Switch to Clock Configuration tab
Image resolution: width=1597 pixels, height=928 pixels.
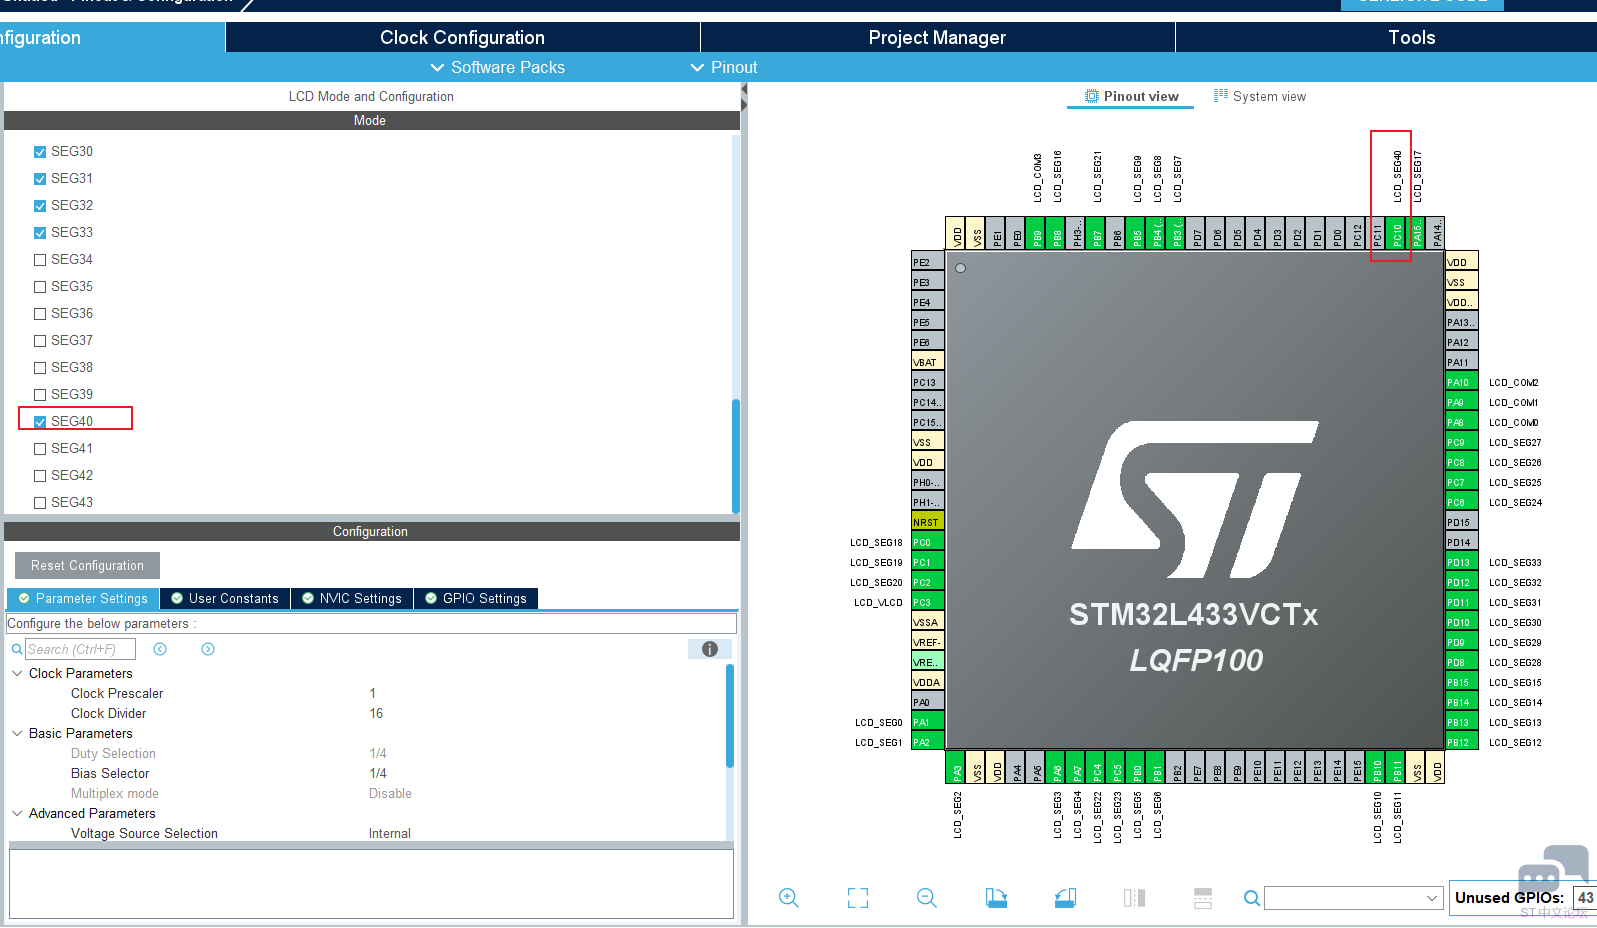[x=462, y=37]
